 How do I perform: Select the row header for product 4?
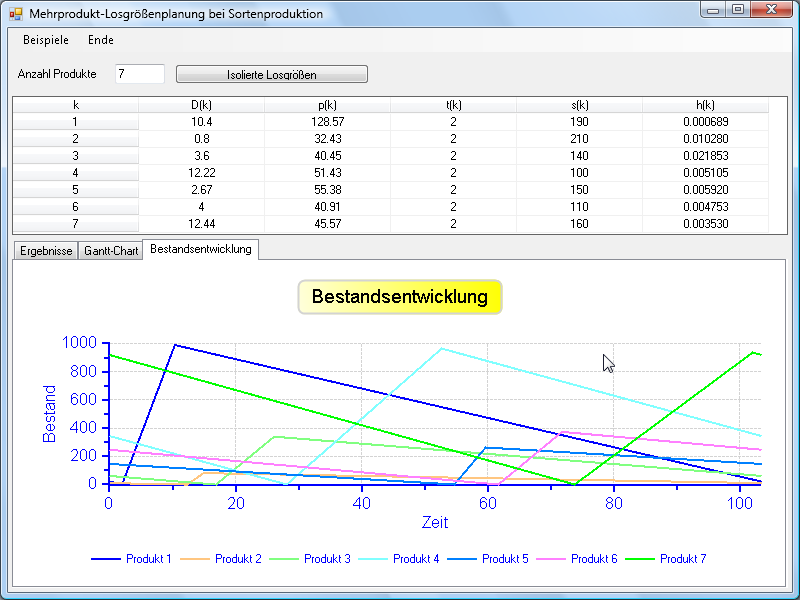75,173
